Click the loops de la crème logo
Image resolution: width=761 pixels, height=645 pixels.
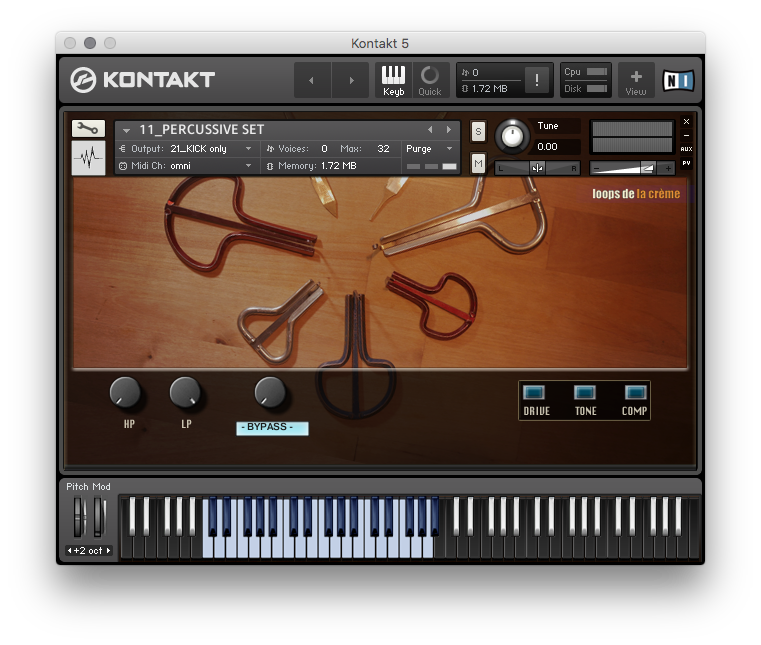636,194
